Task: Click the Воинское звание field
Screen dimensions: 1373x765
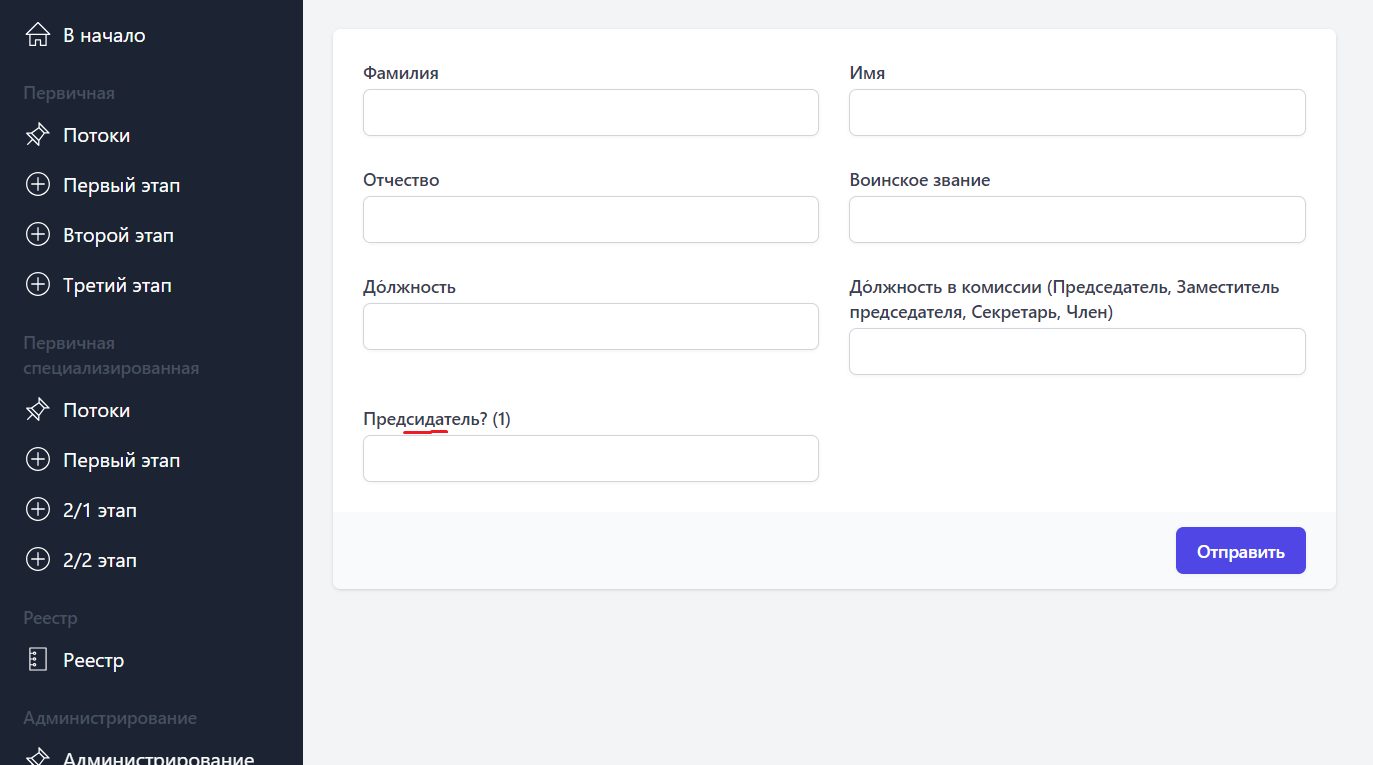Action: pyautogui.click(x=1076, y=220)
